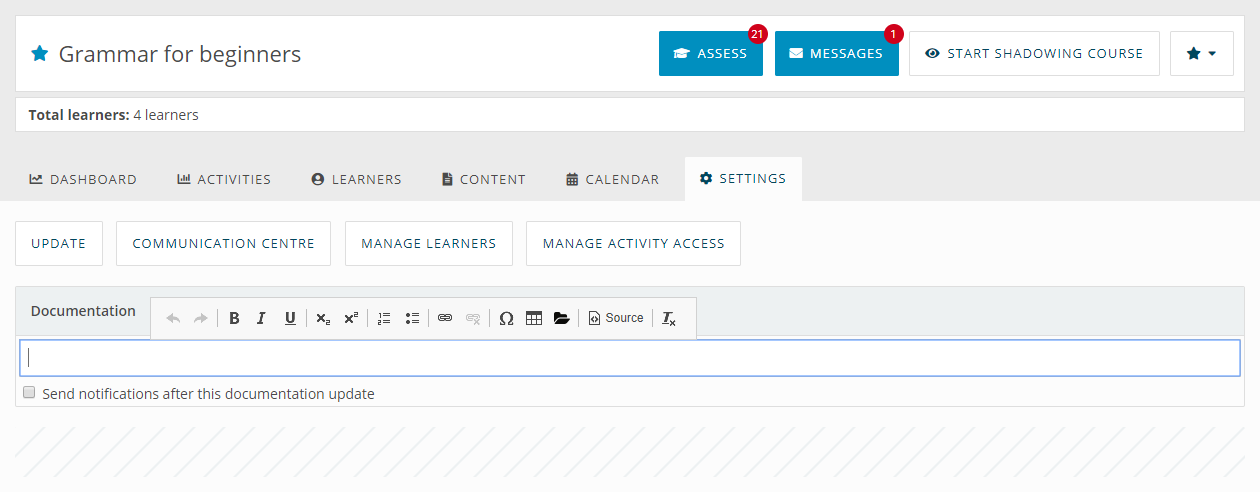Switch editor to Source view
This screenshot has height=492, width=1260.
(616, 318)
